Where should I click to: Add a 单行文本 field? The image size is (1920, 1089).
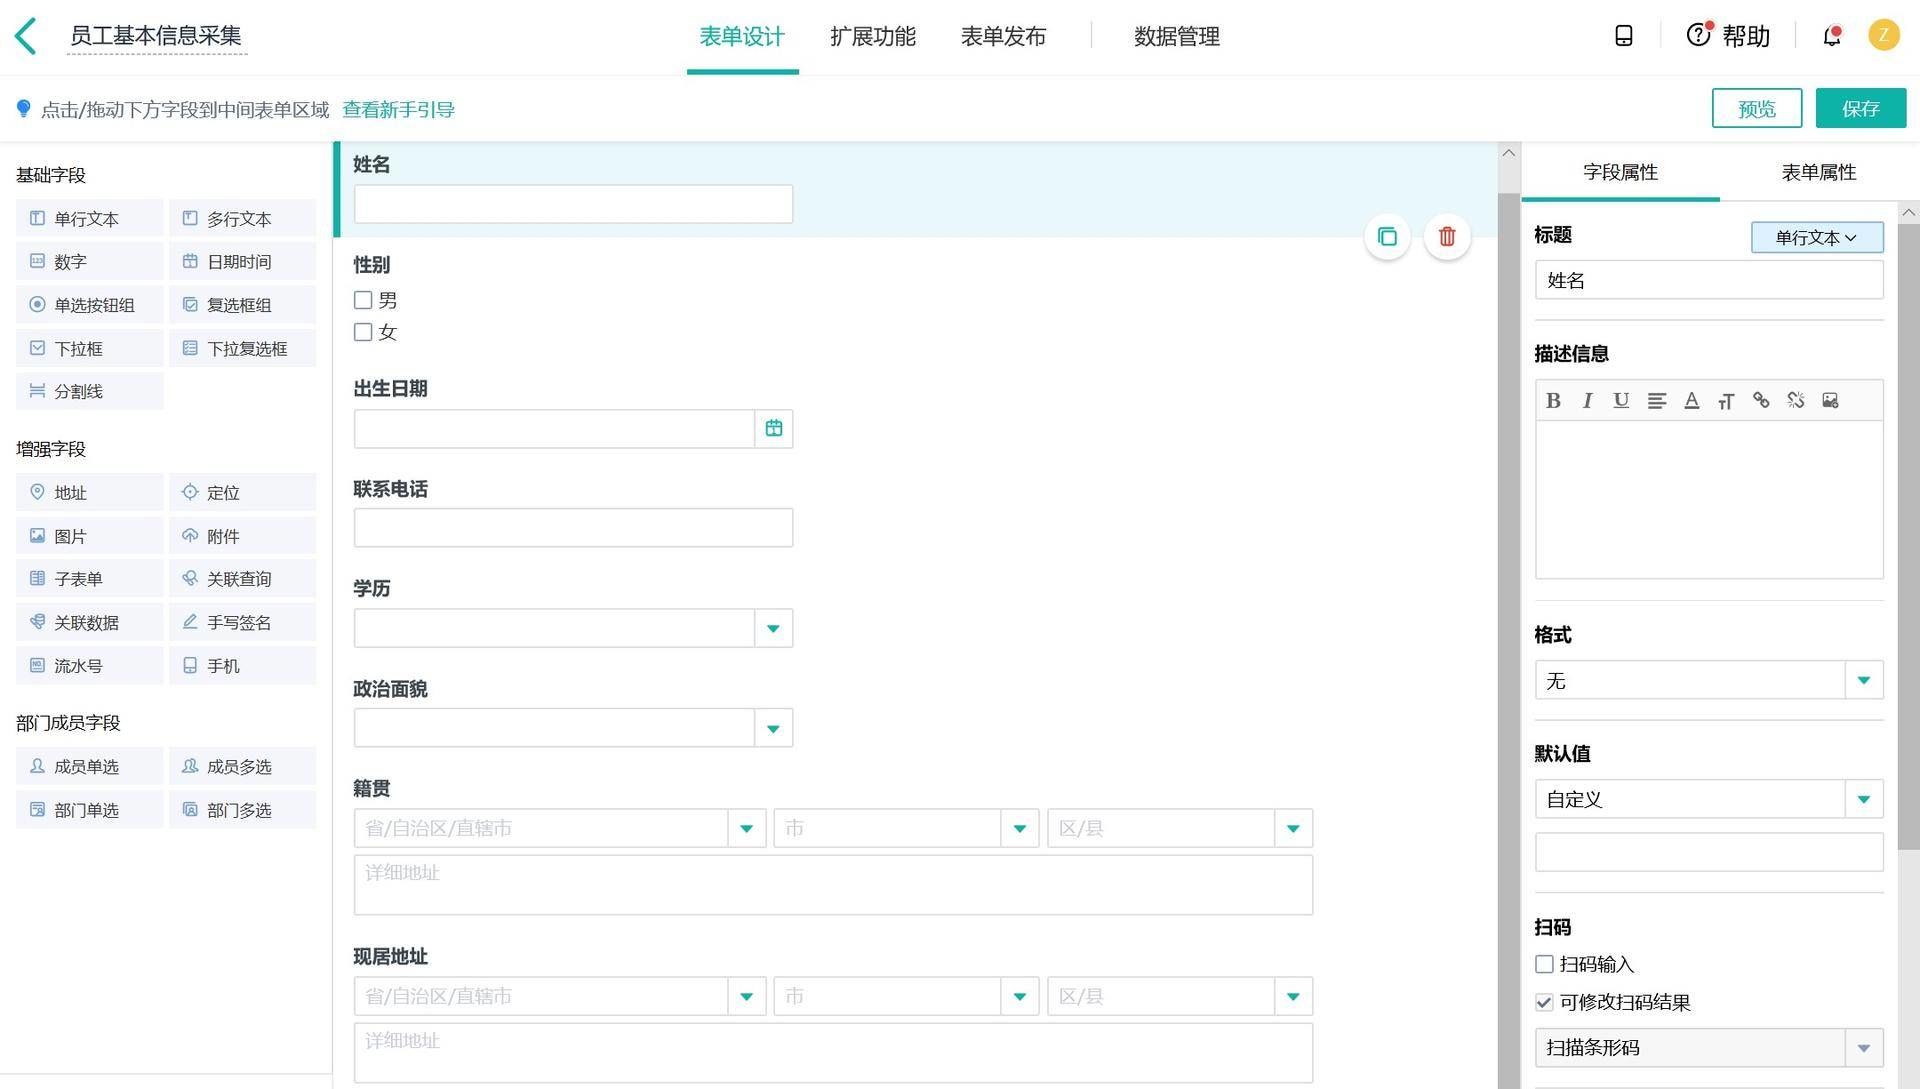tap(90, 218)
